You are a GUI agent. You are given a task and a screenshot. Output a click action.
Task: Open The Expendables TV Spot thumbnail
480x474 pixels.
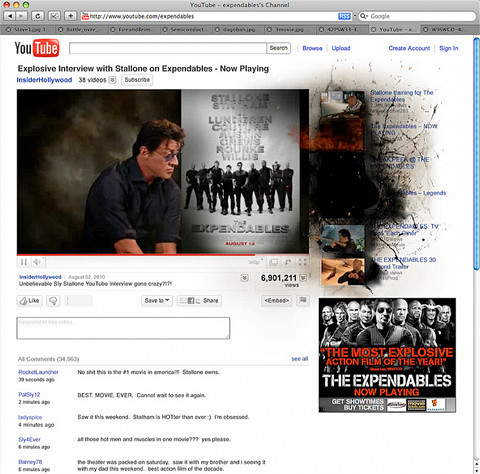343,239
